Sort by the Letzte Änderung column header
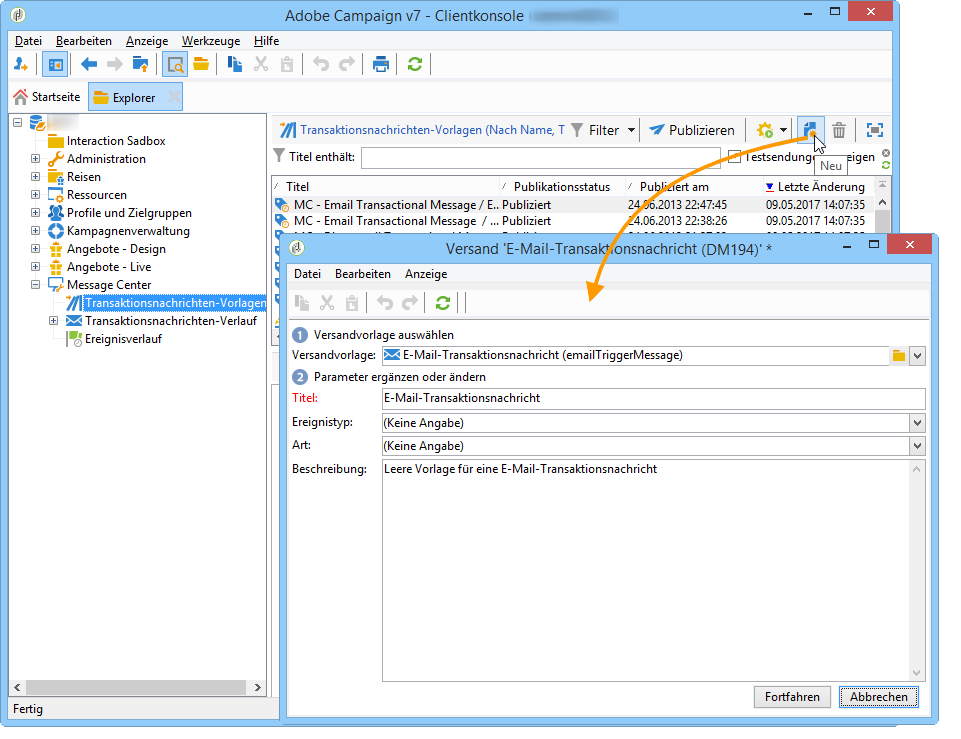This screenshot has width=961, height=739. [820, 187]
